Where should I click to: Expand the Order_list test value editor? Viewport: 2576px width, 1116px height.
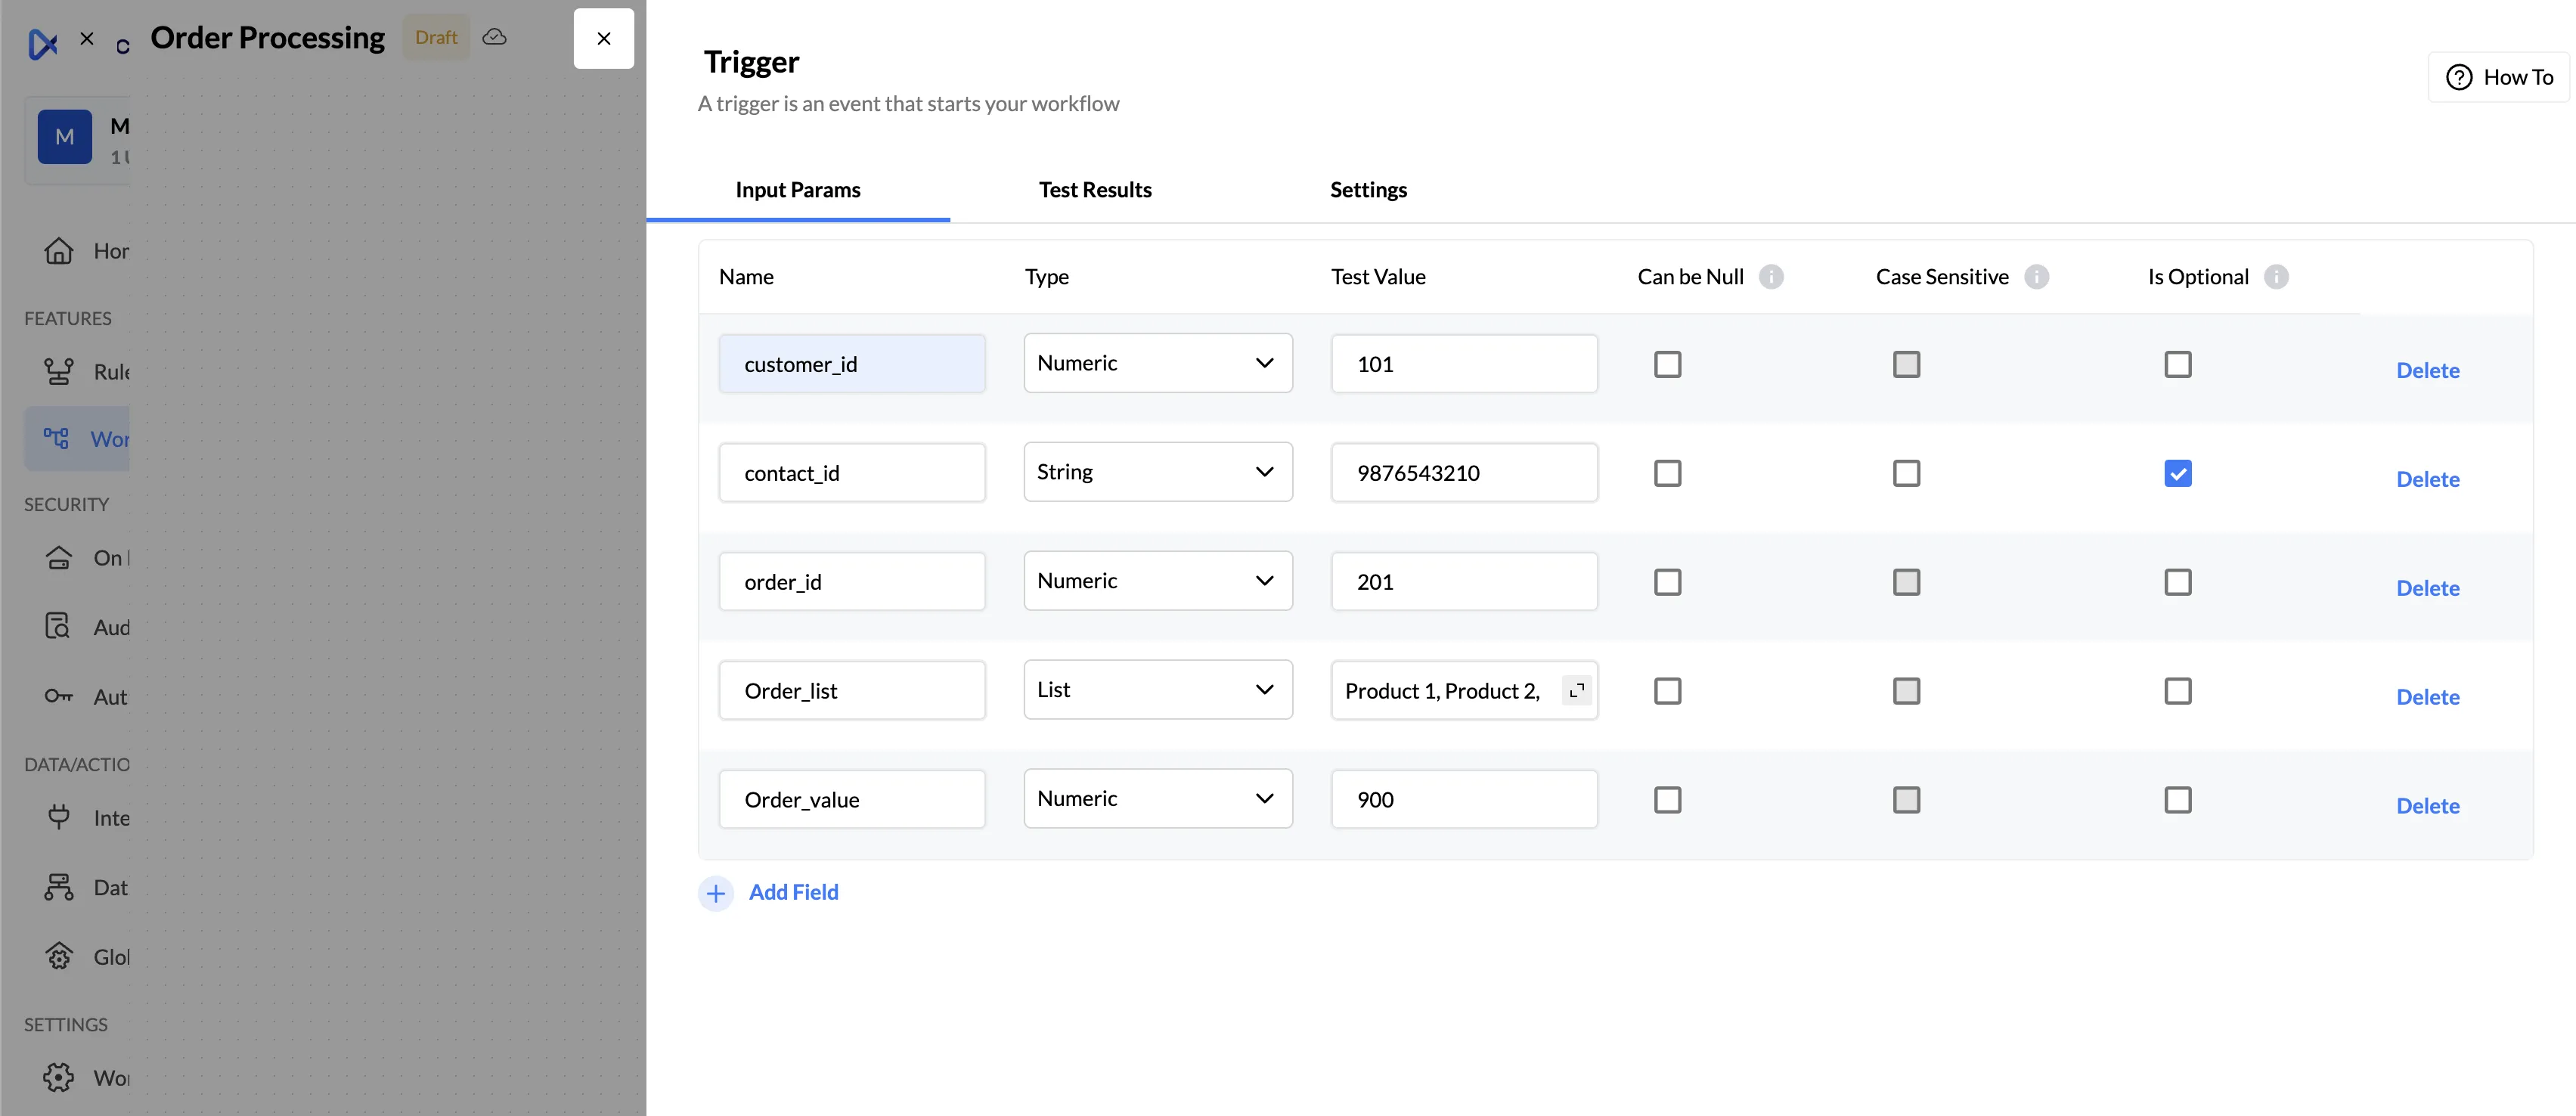click(1577, 691)
